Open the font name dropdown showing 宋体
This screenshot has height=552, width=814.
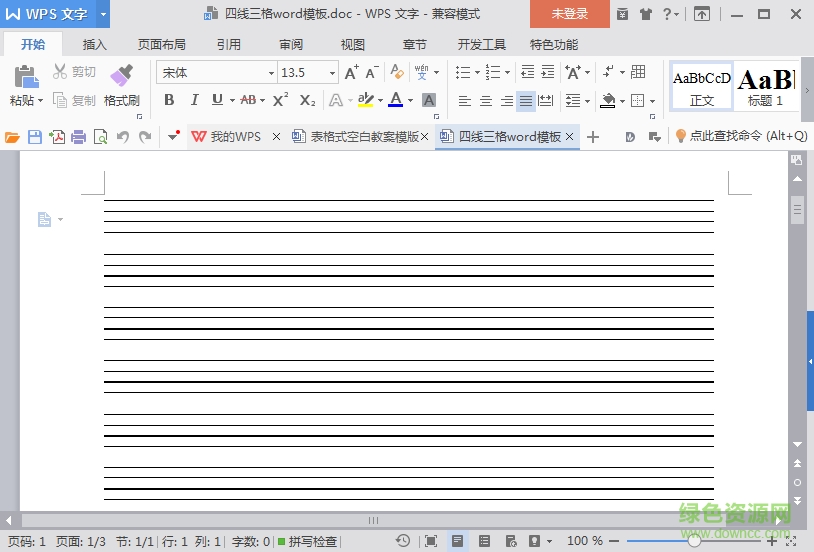coord(270,73)
